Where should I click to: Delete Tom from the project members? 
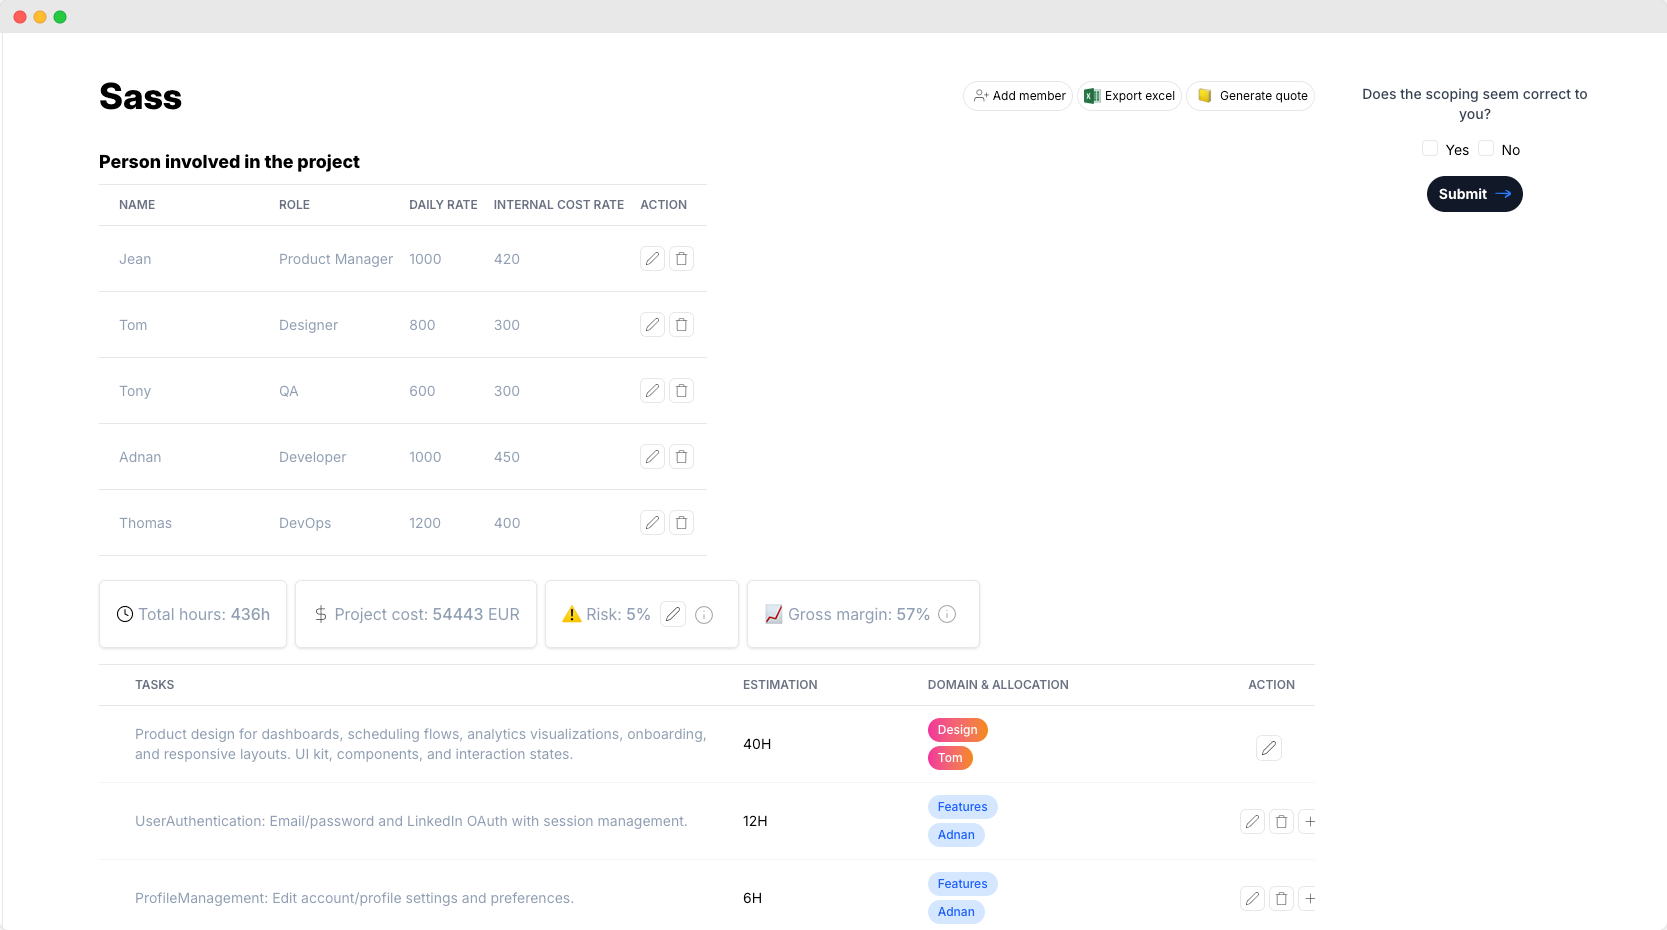(681, 325)
